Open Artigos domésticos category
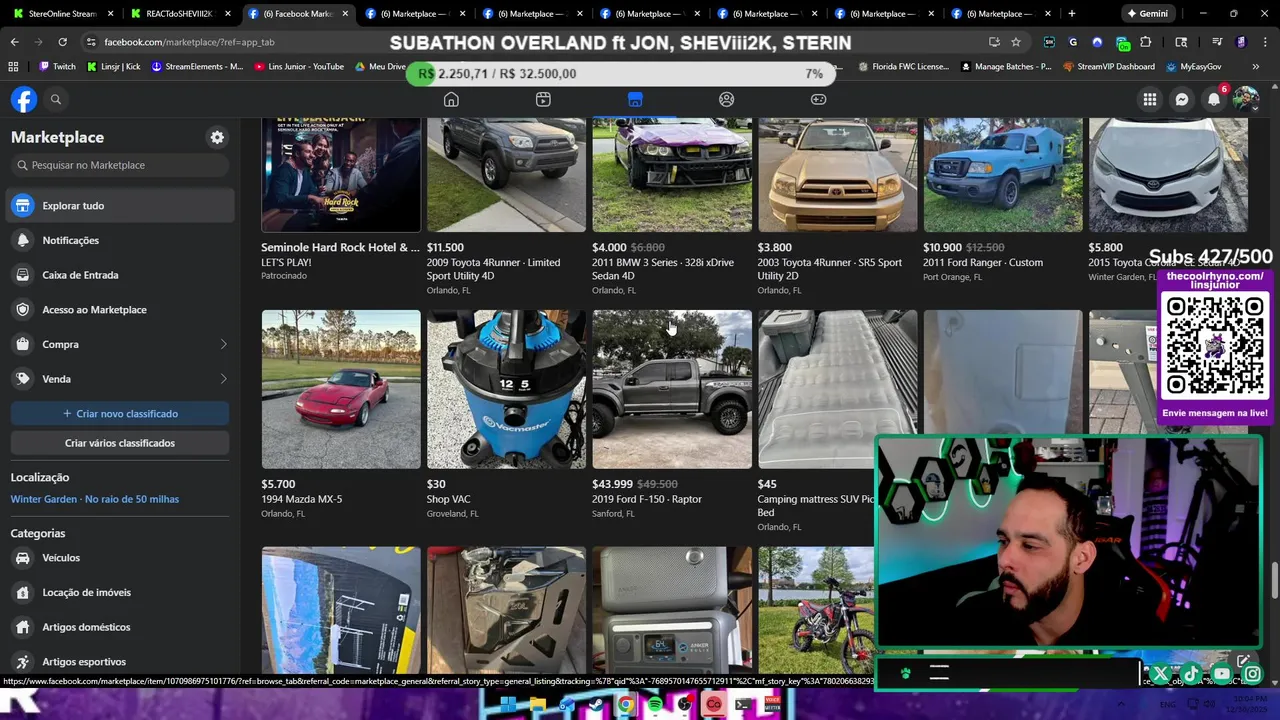1280x720 pixels. [120, 627]
